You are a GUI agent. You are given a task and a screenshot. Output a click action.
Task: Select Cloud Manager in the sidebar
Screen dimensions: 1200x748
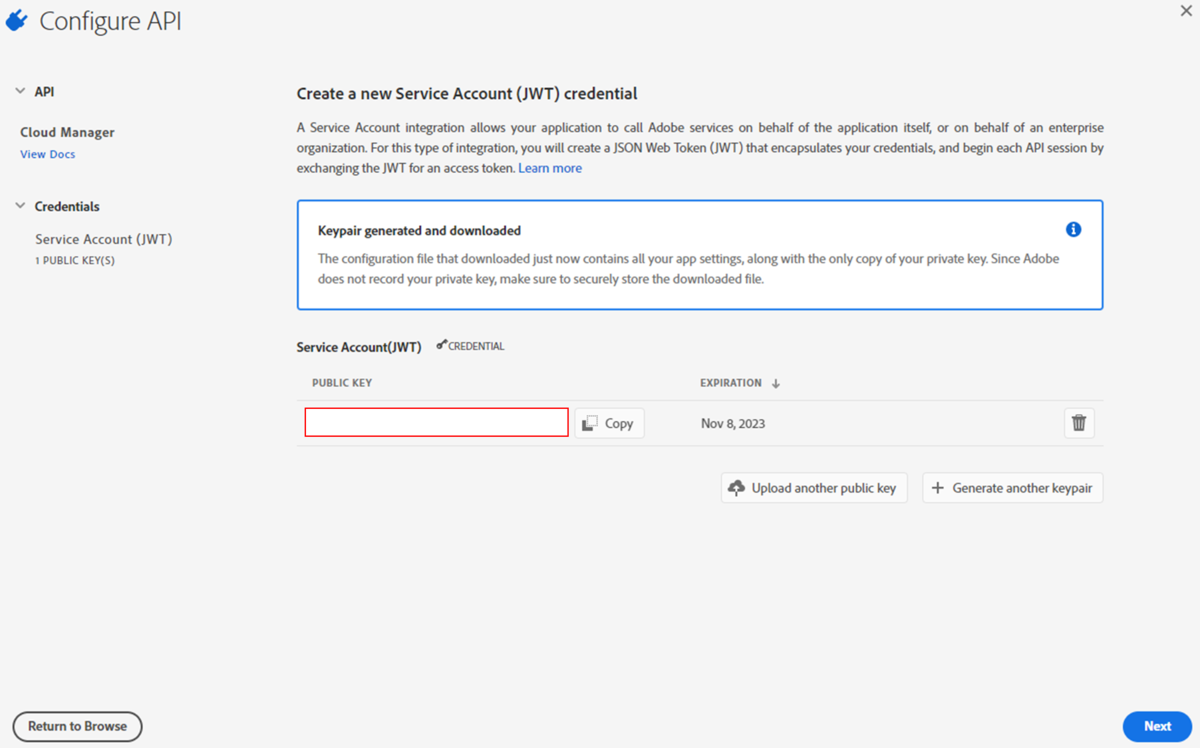tap(67, 132)
